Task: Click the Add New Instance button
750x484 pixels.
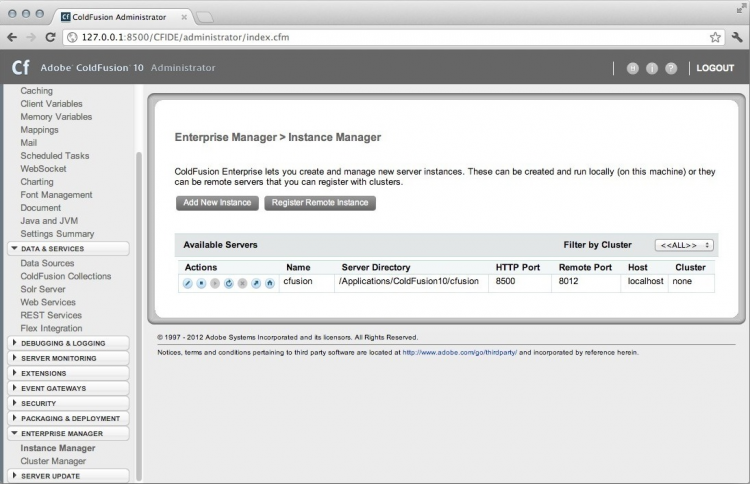Action: 217,203
